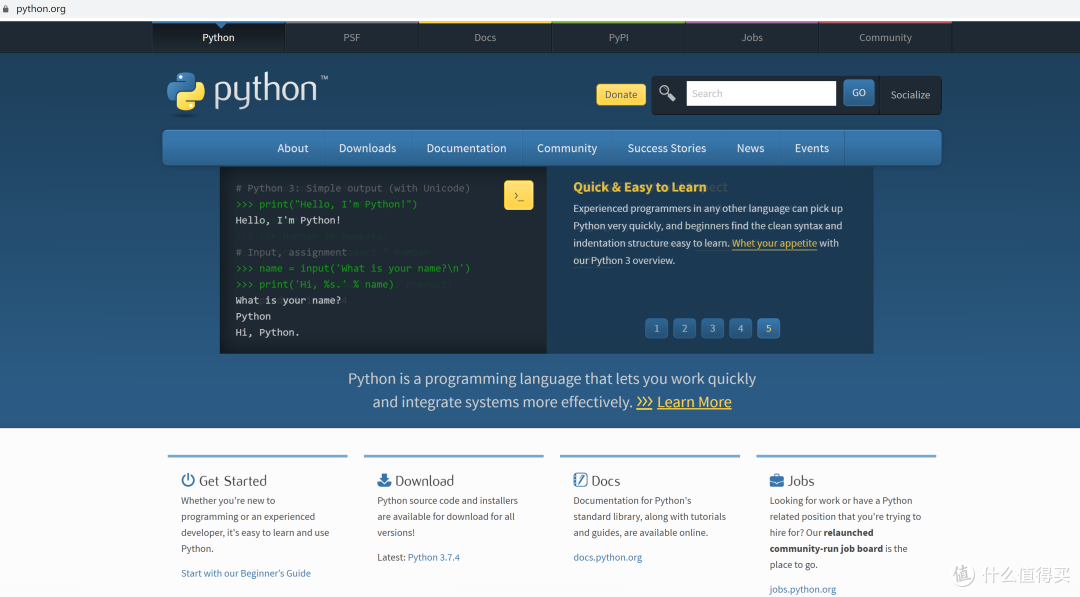Screen dimensions: 1080x597
Task: Open the Community top tab
Action: (885, 37)
